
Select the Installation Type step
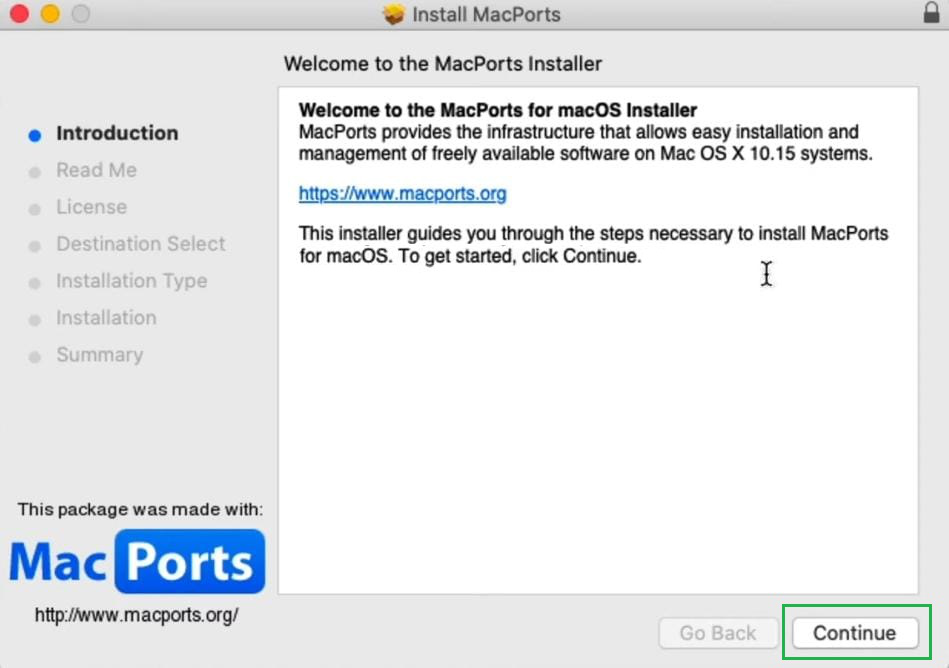coord(131,281)
